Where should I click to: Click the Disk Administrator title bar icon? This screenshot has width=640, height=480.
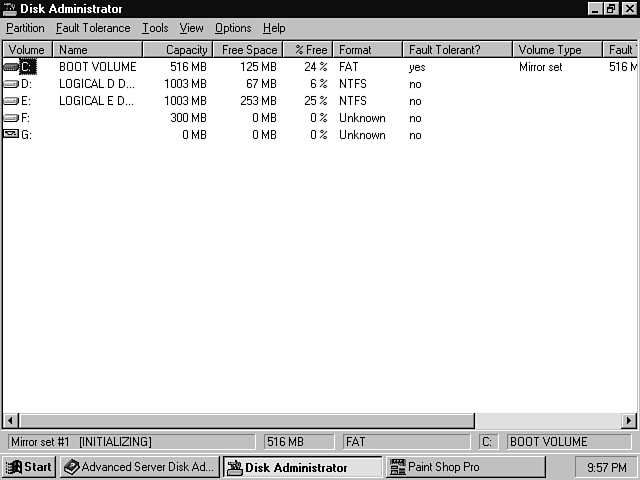(x=9, y=8)
